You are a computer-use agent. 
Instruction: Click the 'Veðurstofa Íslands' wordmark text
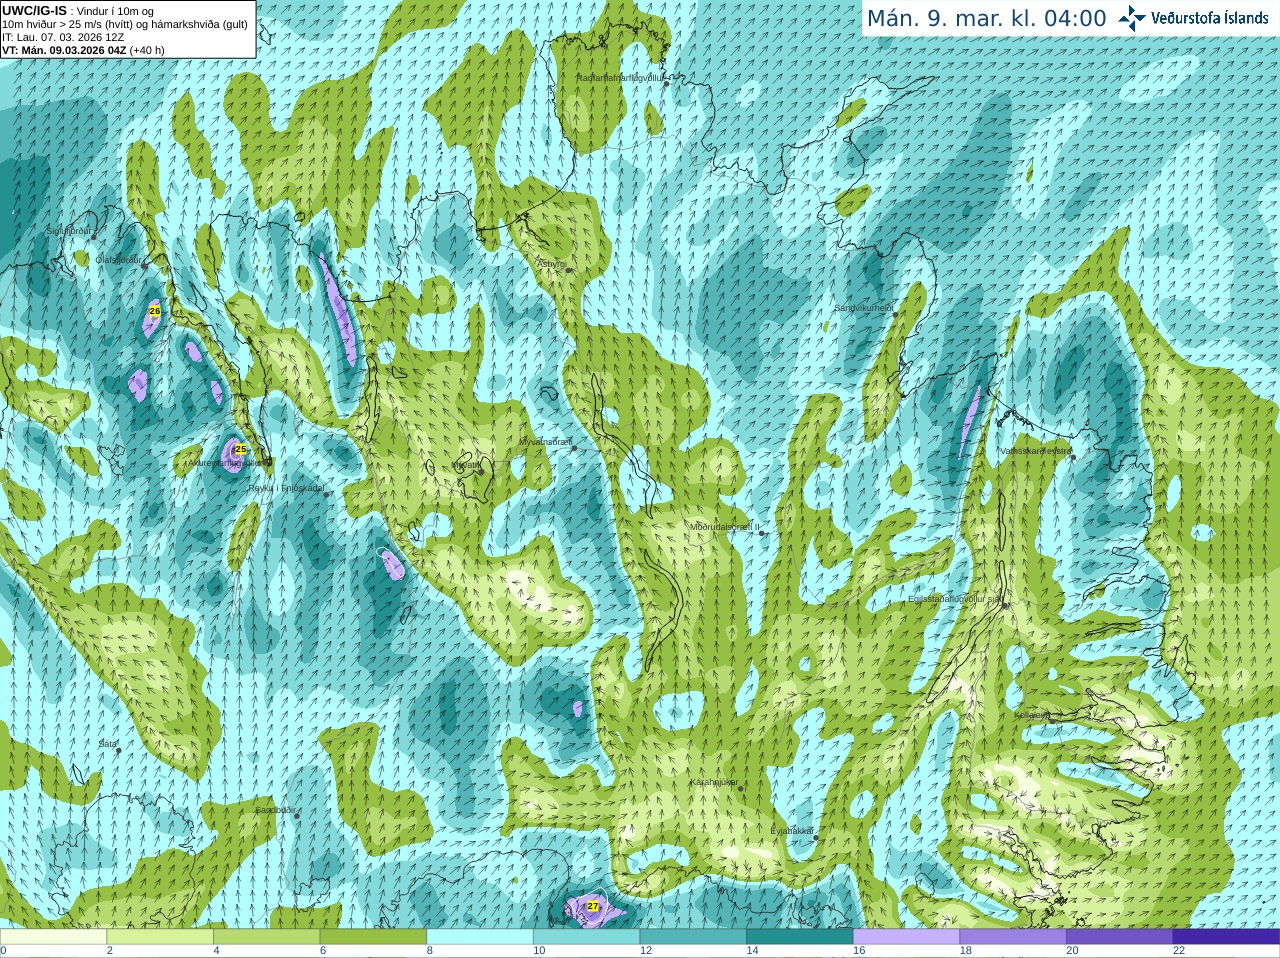pos(1209,18)
